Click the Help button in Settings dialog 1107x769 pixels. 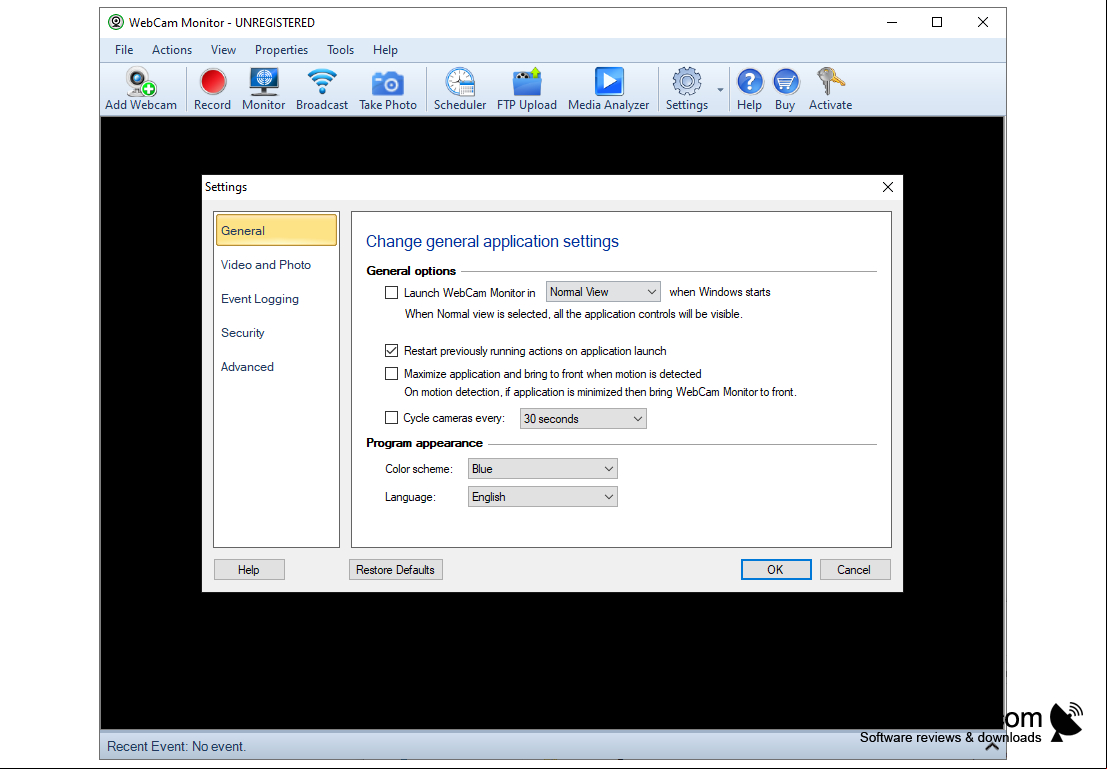pyautogui.click(x=249, y=570)
